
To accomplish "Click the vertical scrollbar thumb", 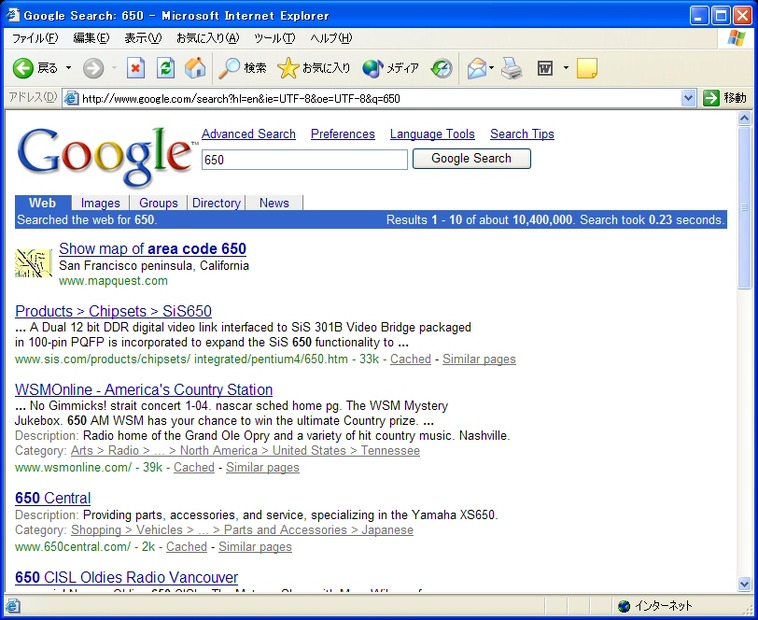I will [744, 208].
